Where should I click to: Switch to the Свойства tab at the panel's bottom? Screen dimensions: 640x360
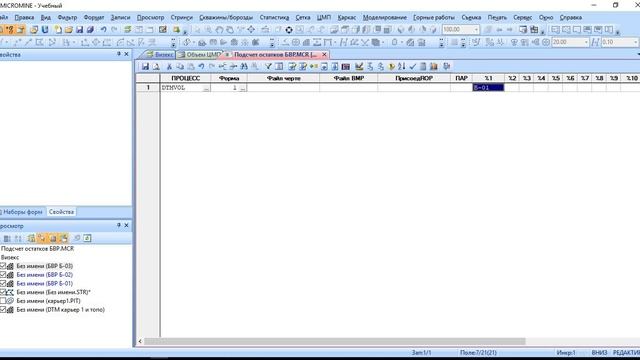[x=61, y=212]
